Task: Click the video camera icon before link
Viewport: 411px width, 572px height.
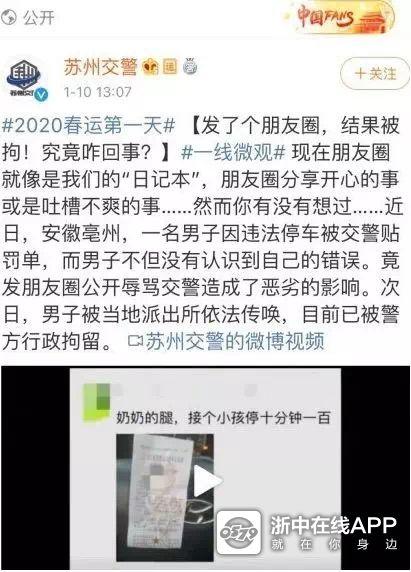Action: pyautogui.click(x=135, y=341)
